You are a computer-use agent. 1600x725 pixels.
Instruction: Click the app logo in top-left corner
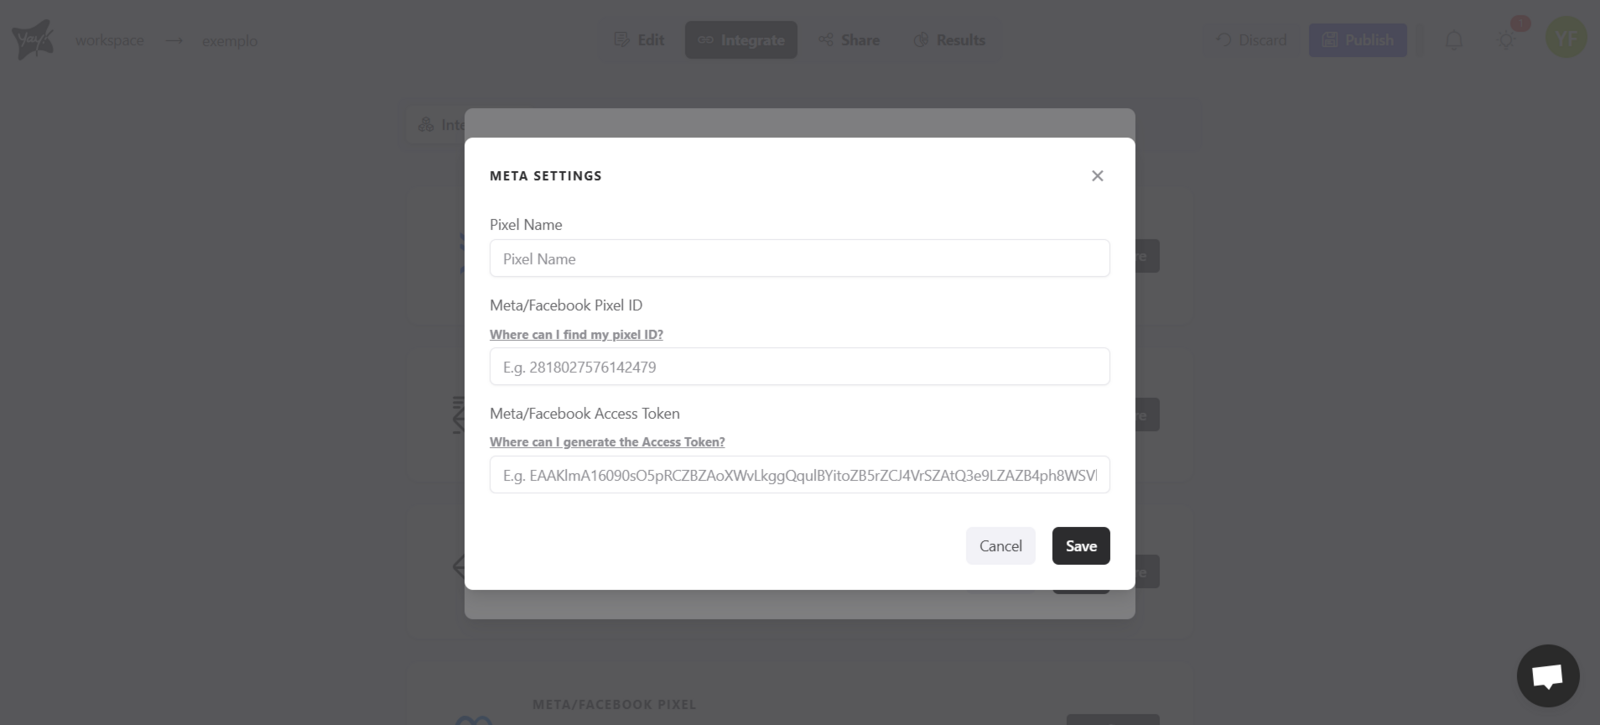(x=32, y=40)
